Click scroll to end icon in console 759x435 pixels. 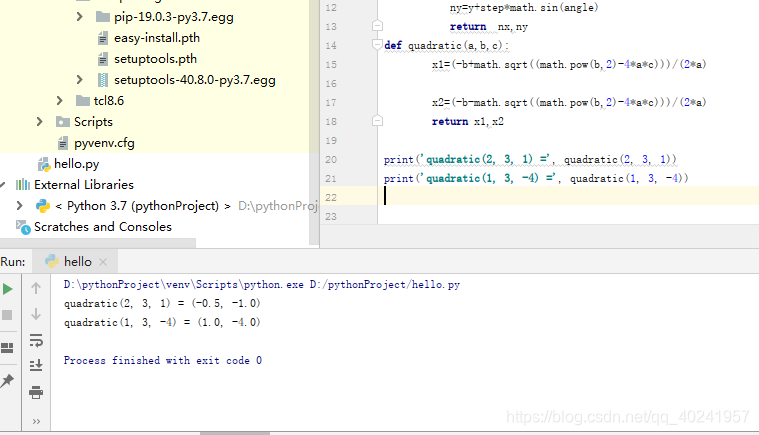click(36, 365)
